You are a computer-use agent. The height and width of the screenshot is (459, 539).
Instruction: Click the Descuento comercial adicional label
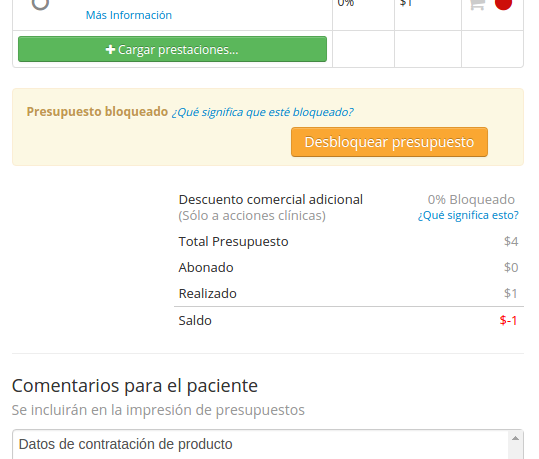tap(271, 199)
